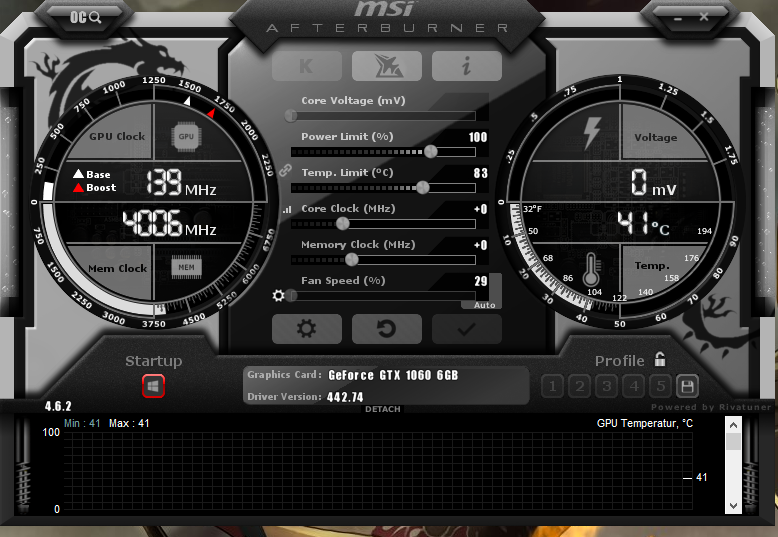Viewport: 778px width, 537px height.
Task: Click the Core Clock offset +0 value
Action: click(480, 209)
